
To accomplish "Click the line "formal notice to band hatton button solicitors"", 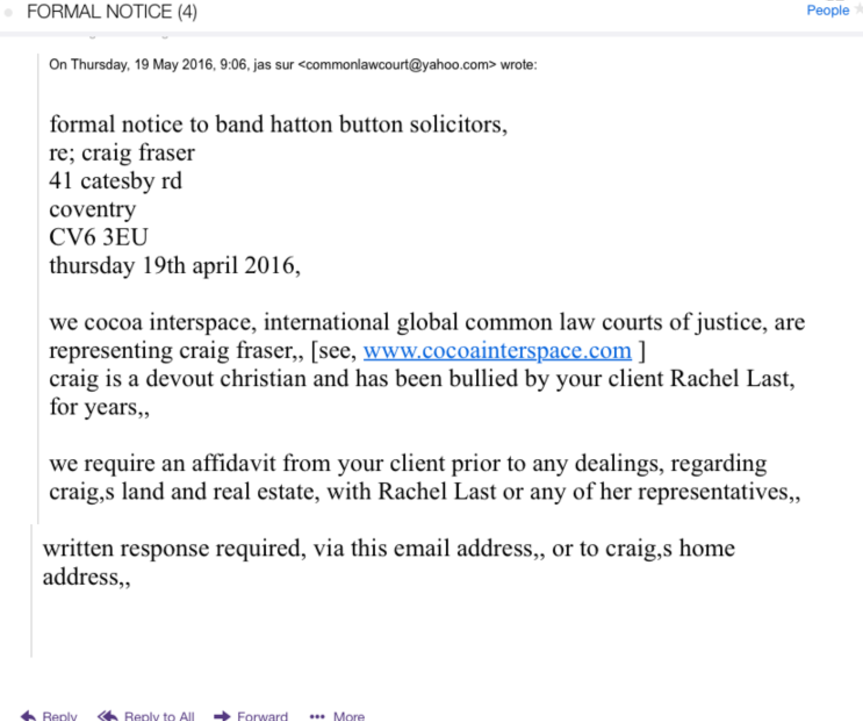I will pyautogui.click(x=278, y=124).
